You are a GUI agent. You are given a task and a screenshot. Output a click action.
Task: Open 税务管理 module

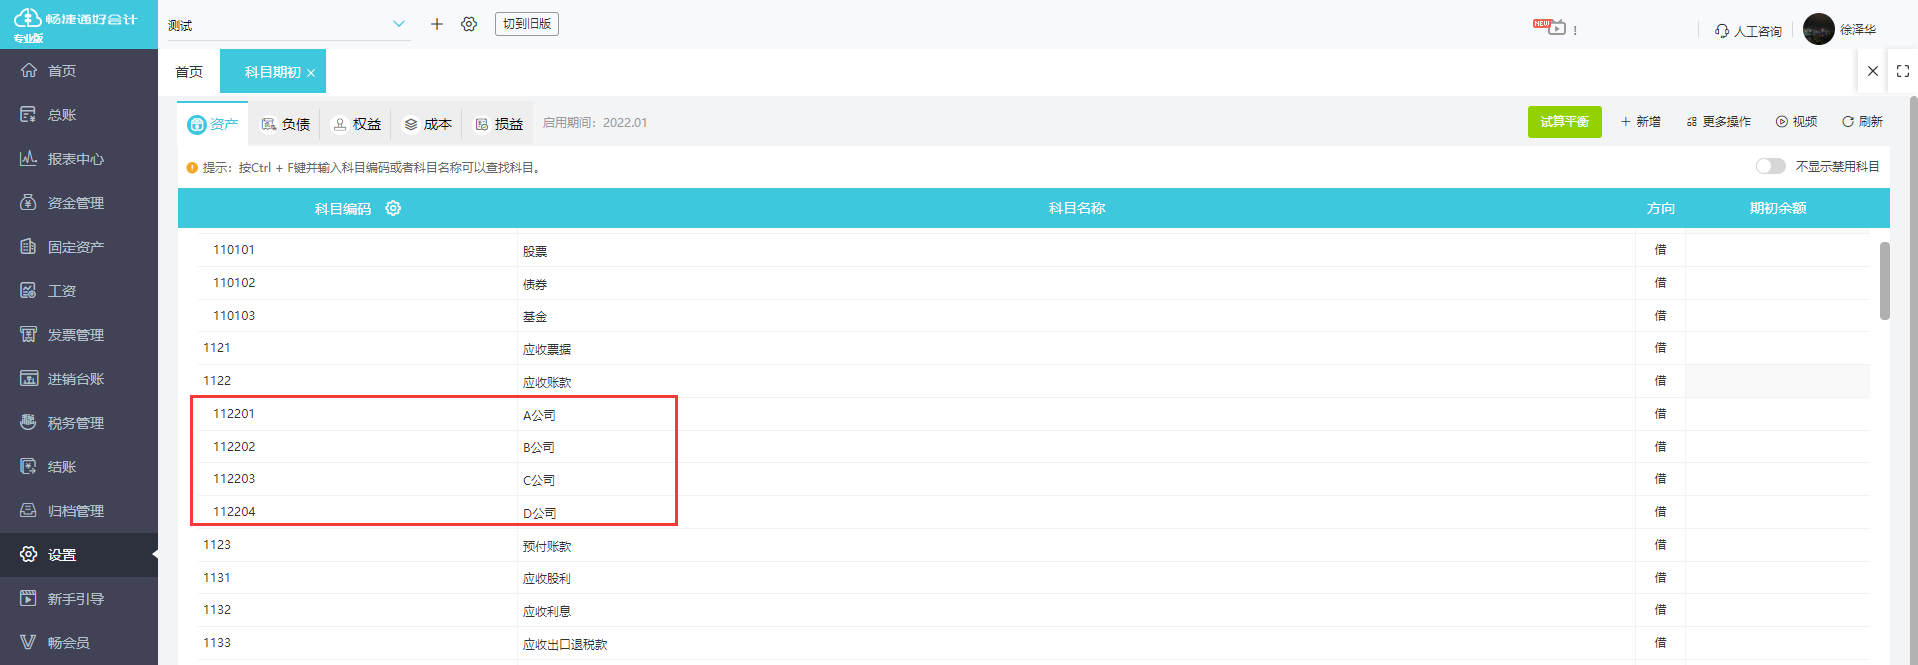coord(78,423)
